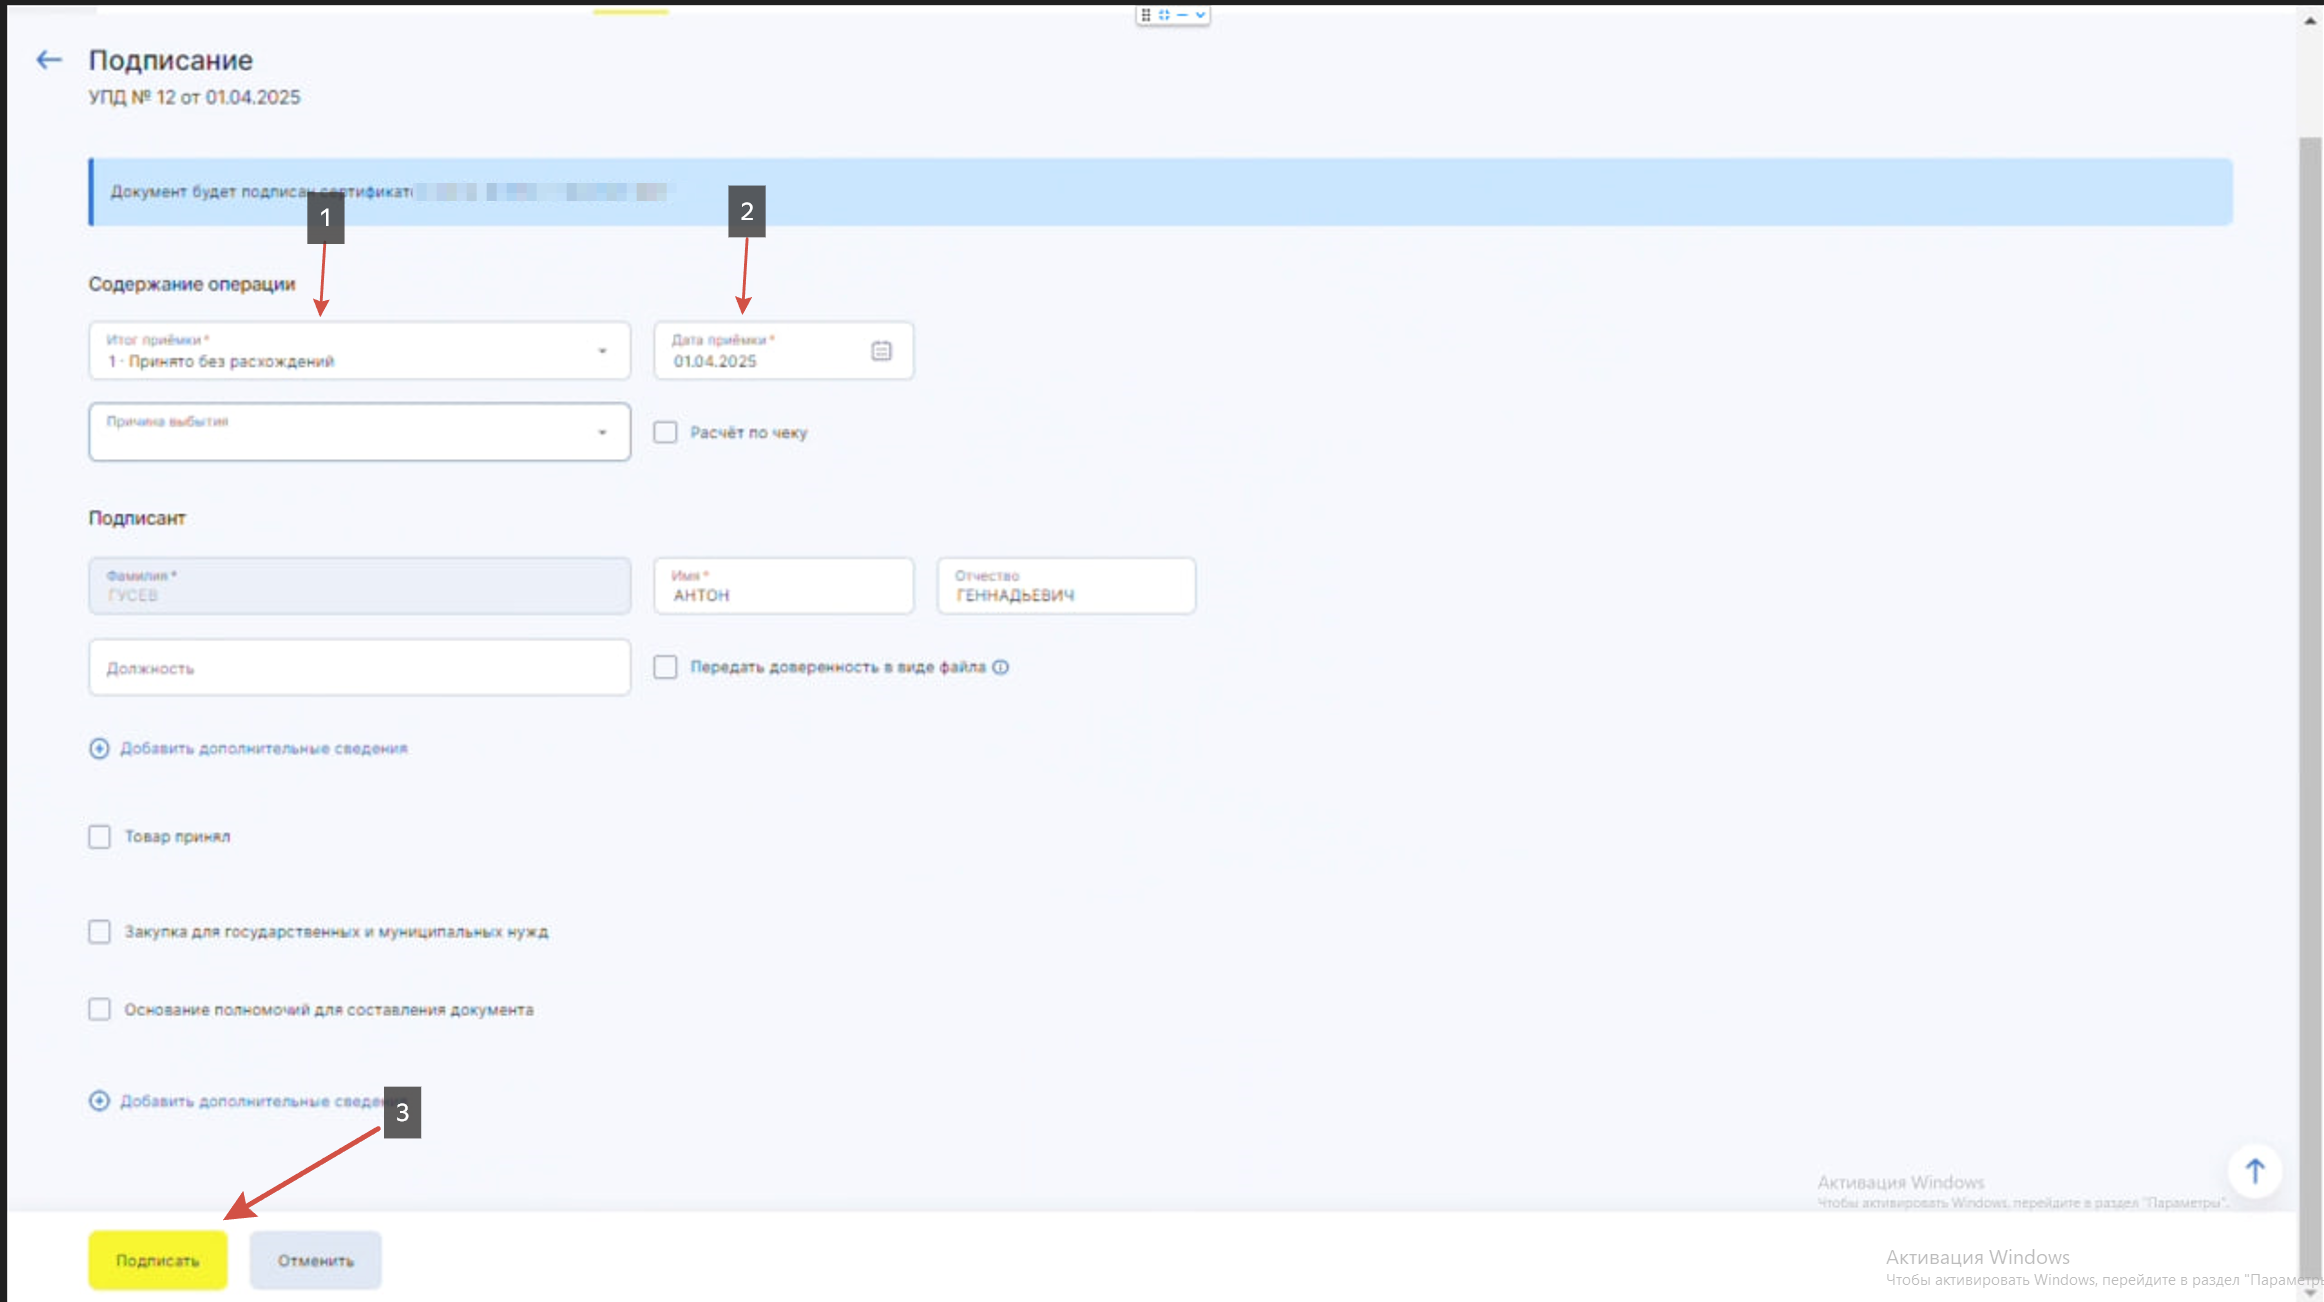The height and width of the screenshot is (1302, 2324).
Task: Click the Товар принял label text
Action: (177, 836)
